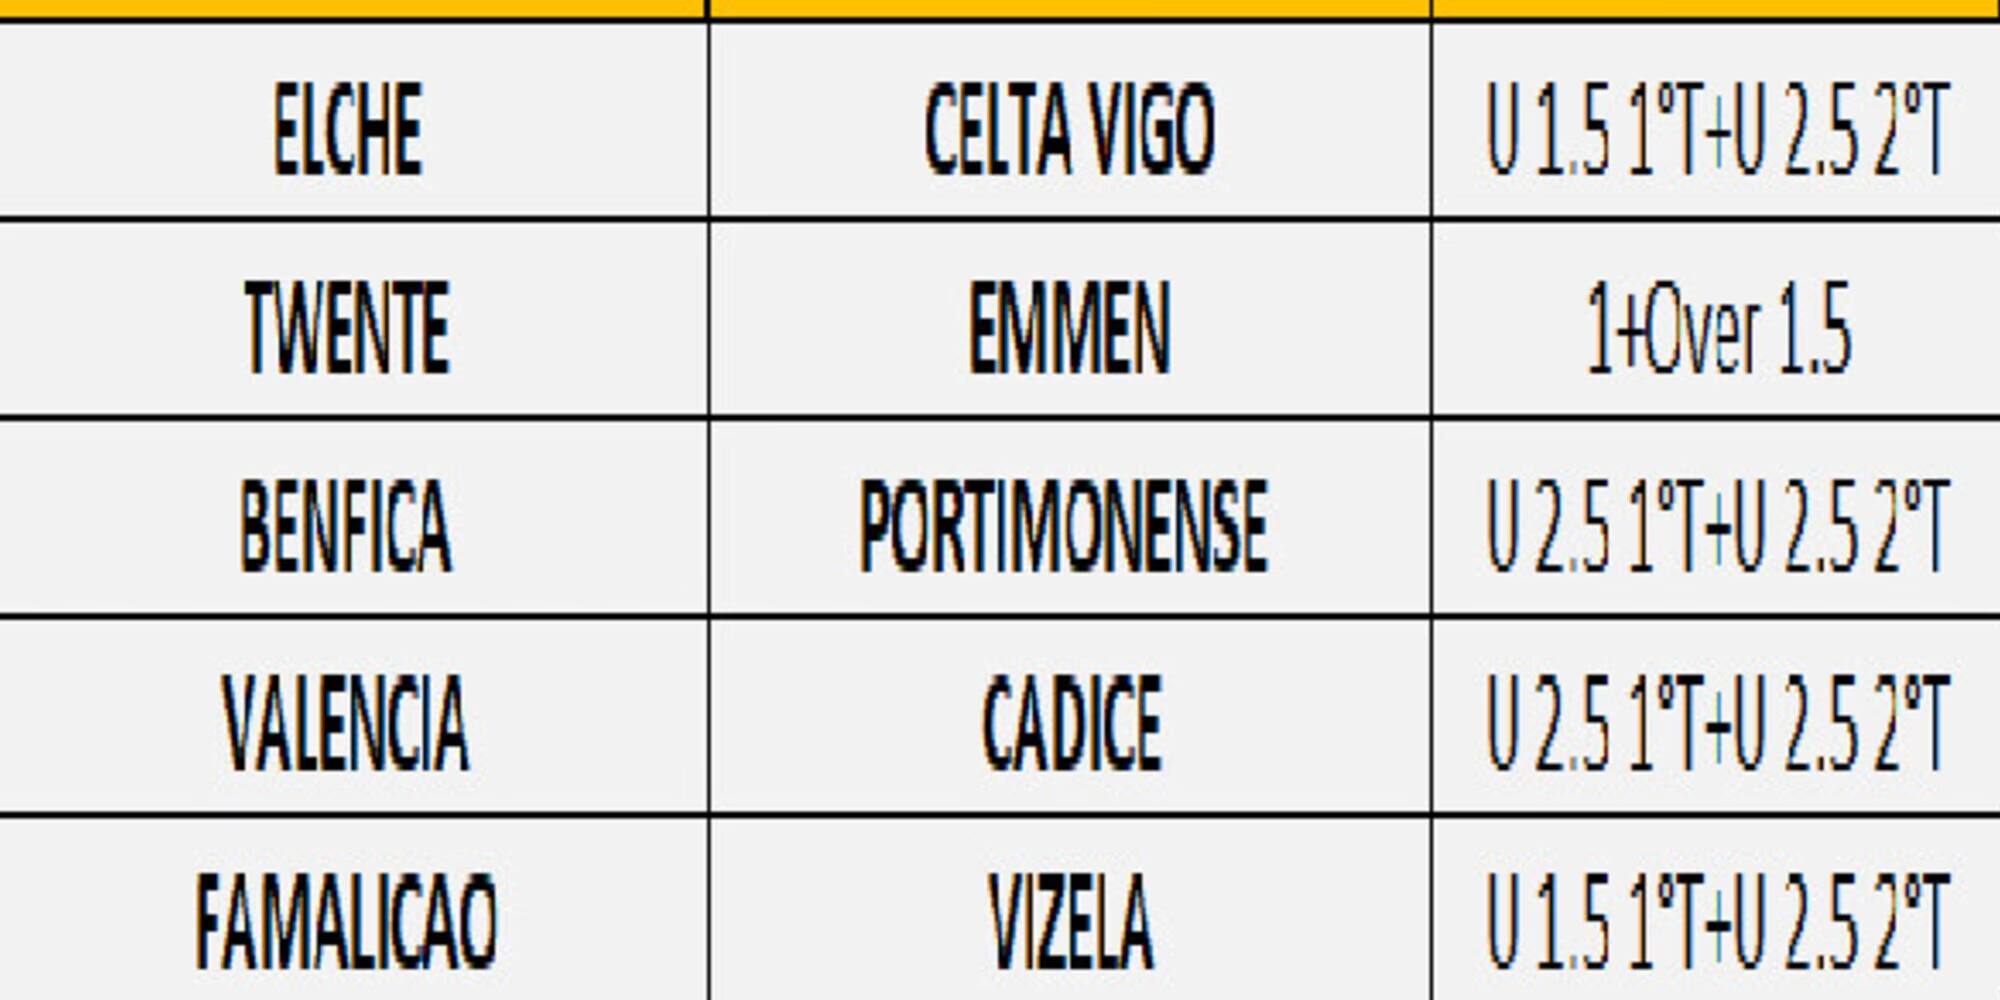Image resolution: width=2000 pixels, height=1000 pixels.
Task: Click the 1+Over 1.5 prediction cell
Action: pos(1716,328)
